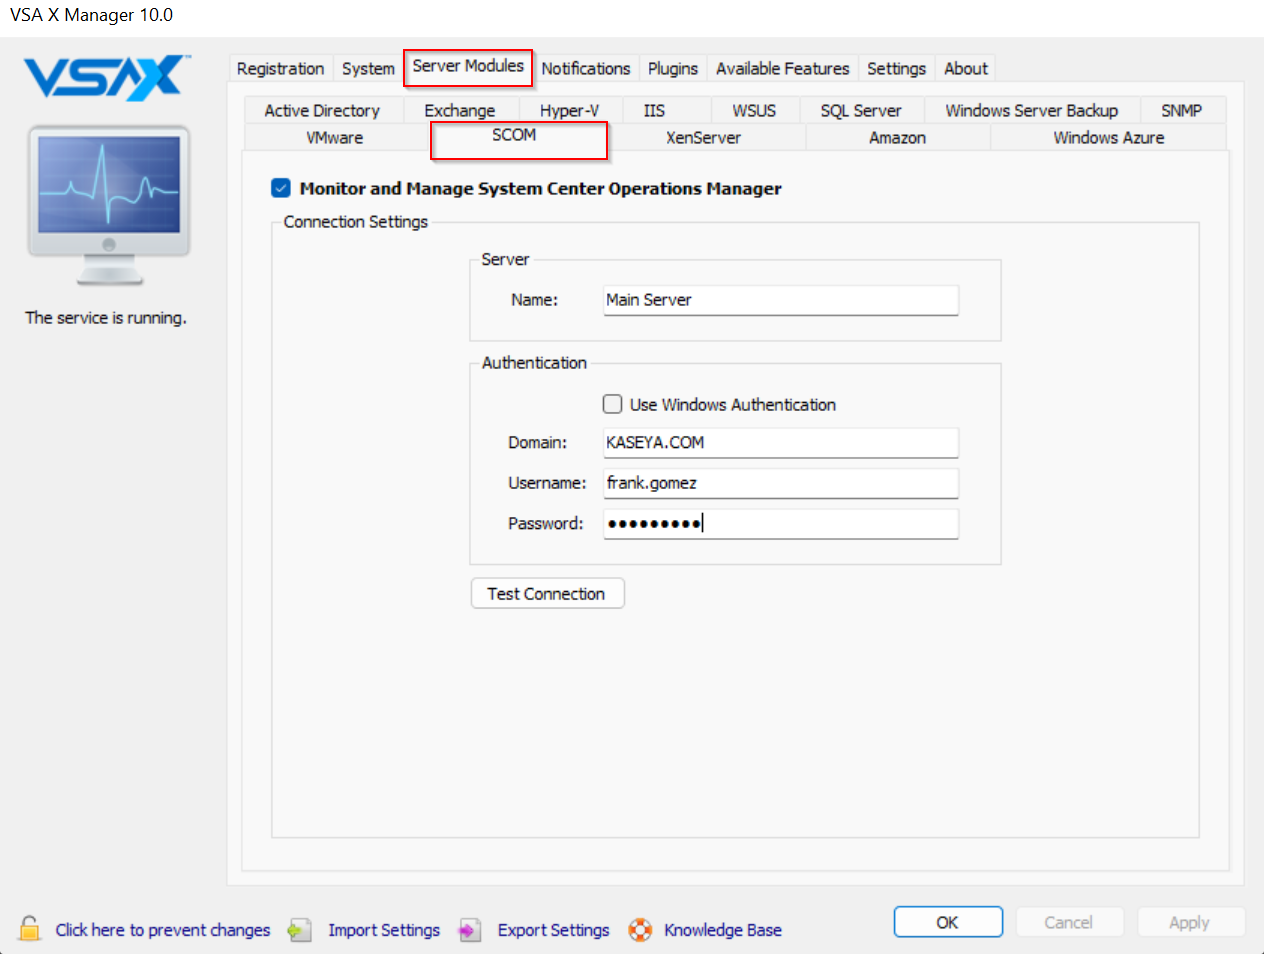The height and width of the screenshot is (954, 1264).
Task: Open the SQL Server module tab
Action: point(861,110)
